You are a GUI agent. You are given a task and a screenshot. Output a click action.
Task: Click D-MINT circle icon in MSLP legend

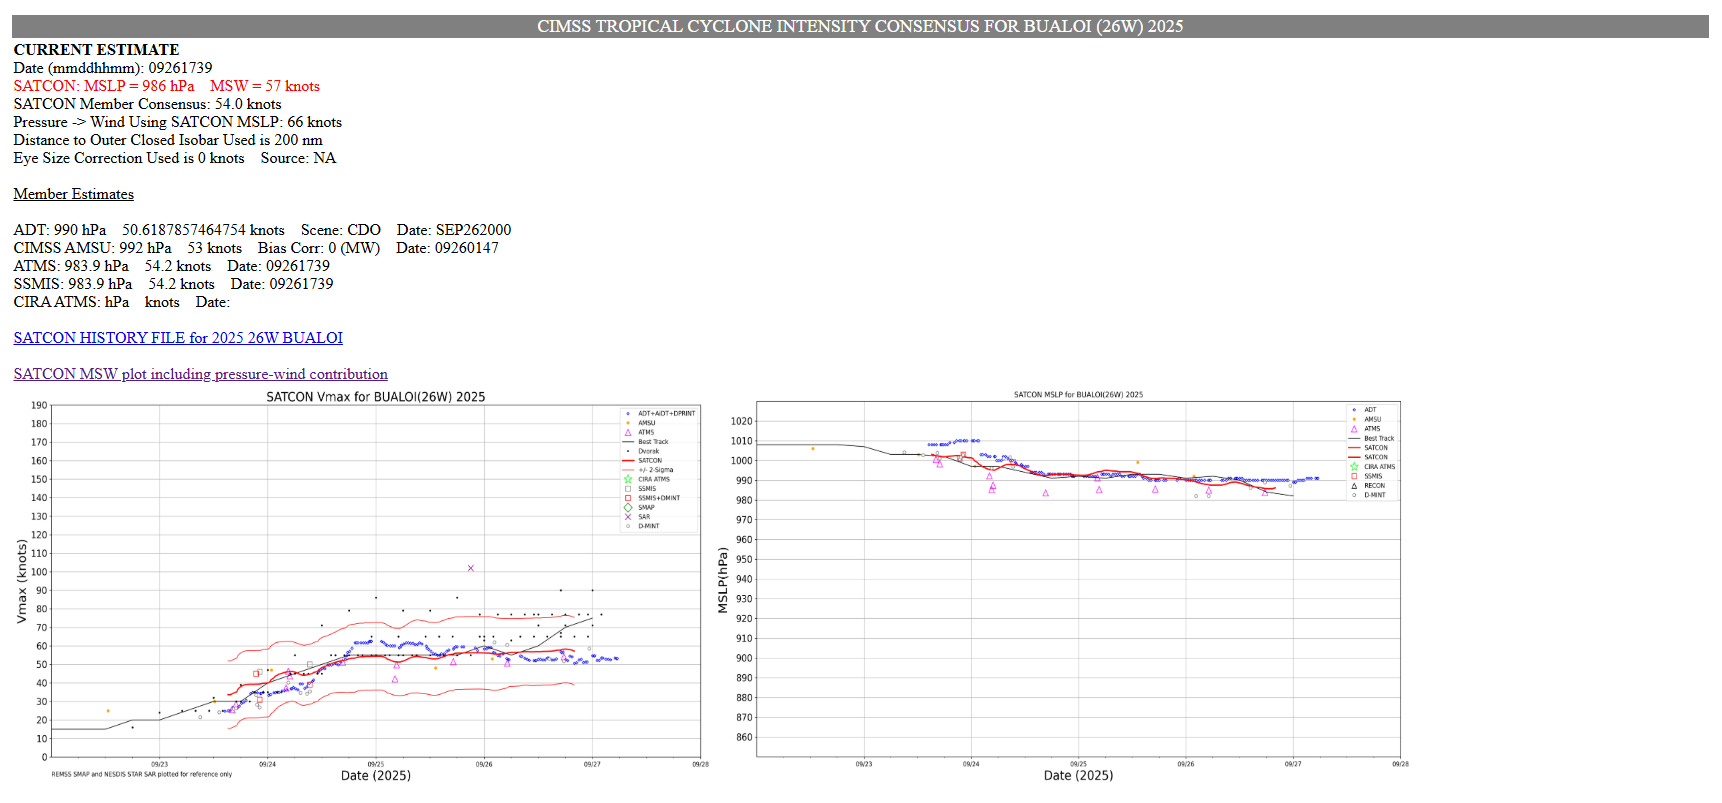click(x=1355, y=495)
